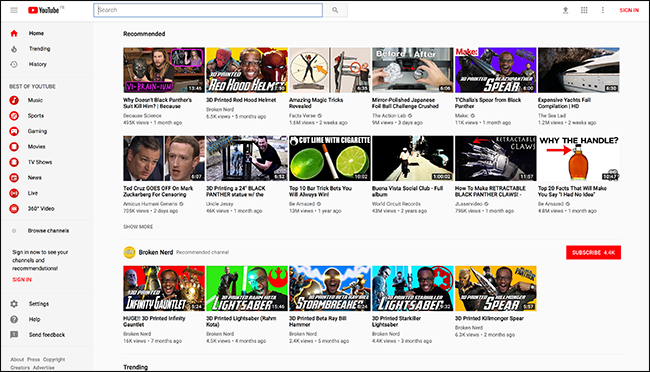Select TV Shows in Best of YouTube
The width and height of the screenshot is (650, 372).
(40, 162)
